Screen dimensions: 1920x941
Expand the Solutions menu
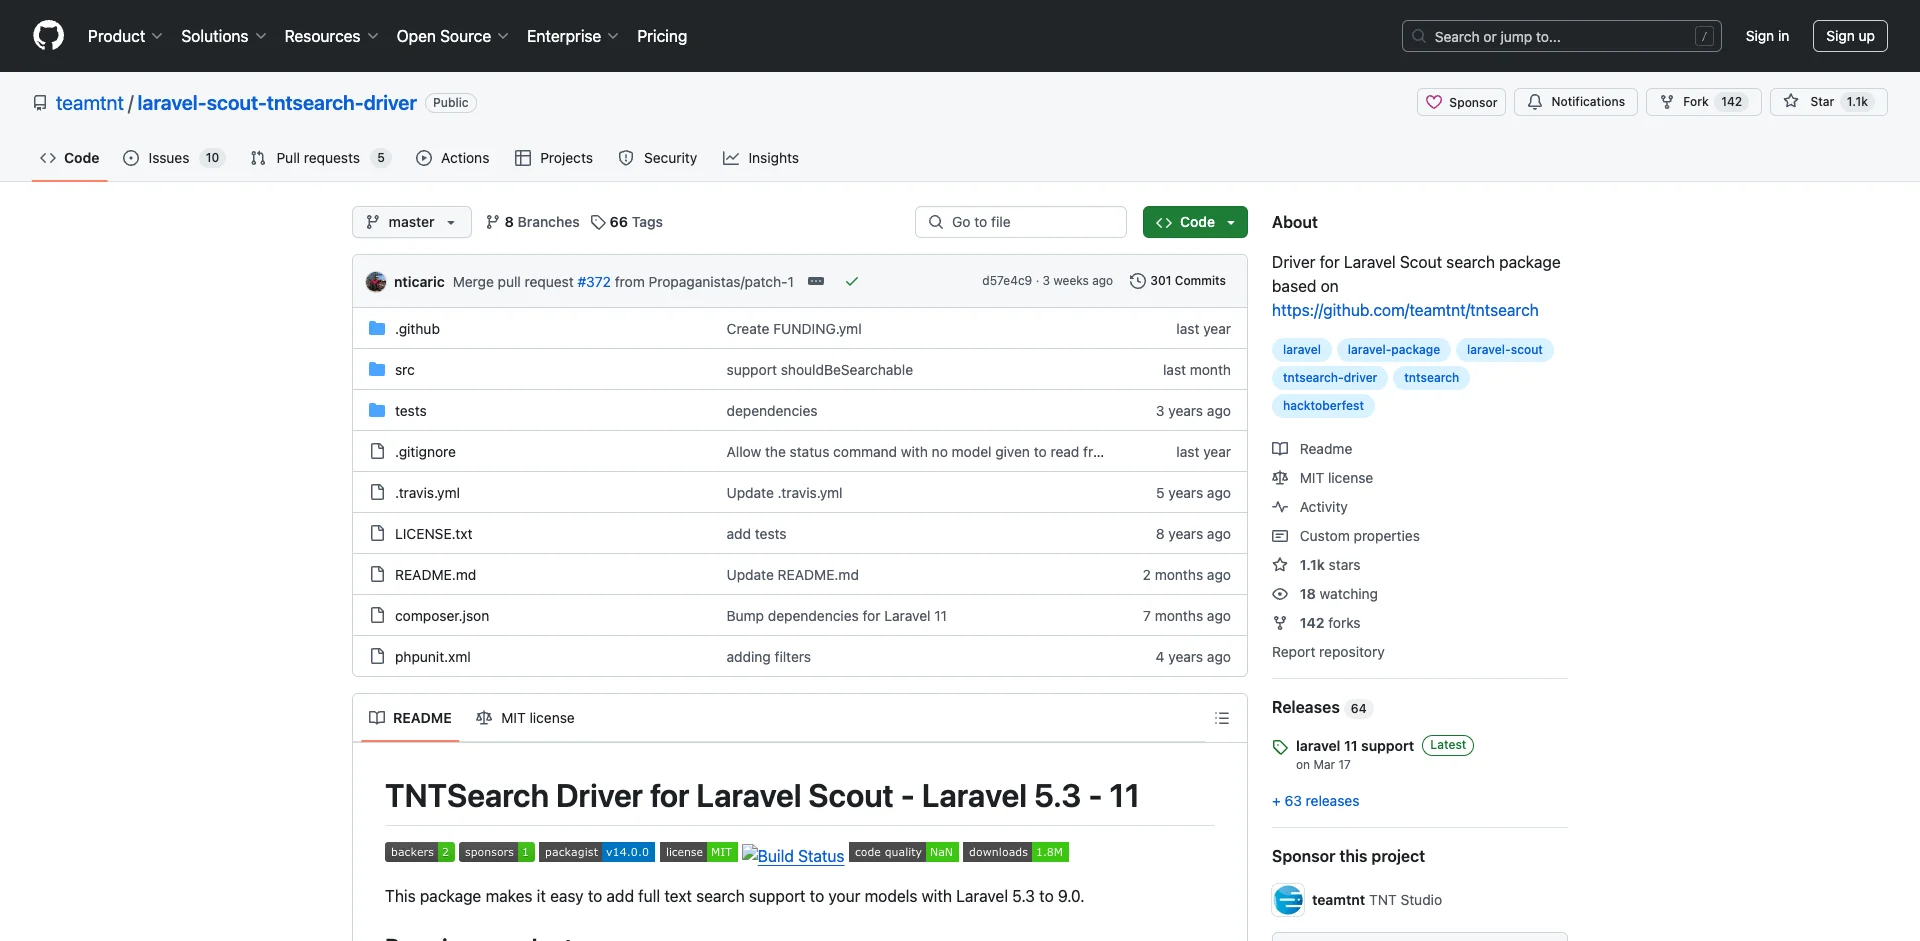point(224,36)
